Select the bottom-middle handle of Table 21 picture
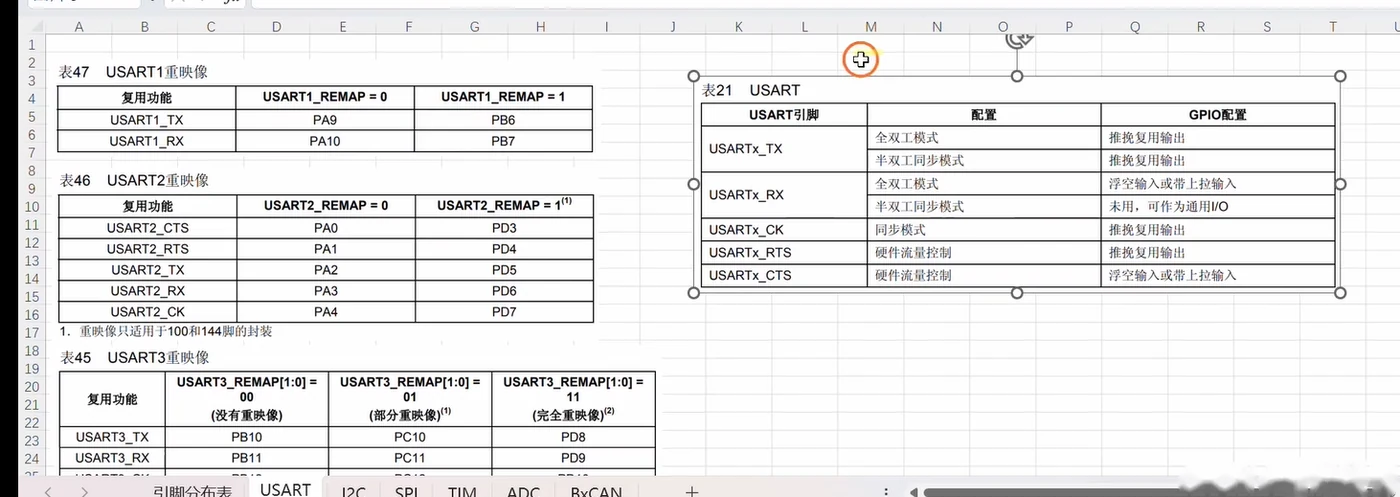The height and width of the screenshot is (497, 1400). coord(1017,292)
